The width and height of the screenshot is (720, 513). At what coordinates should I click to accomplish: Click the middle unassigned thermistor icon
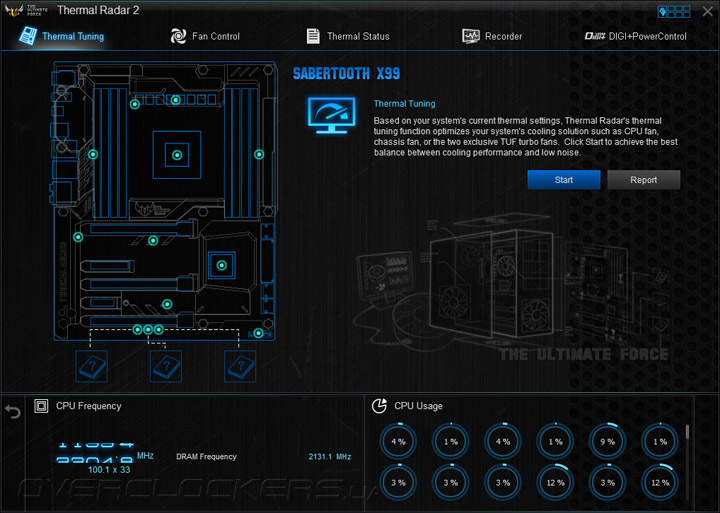[166, 366]
